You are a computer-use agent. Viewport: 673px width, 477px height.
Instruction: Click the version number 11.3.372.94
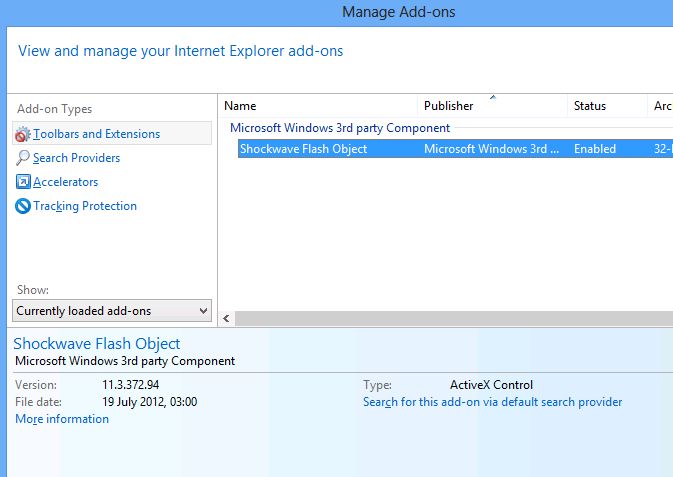coord(130,385)
